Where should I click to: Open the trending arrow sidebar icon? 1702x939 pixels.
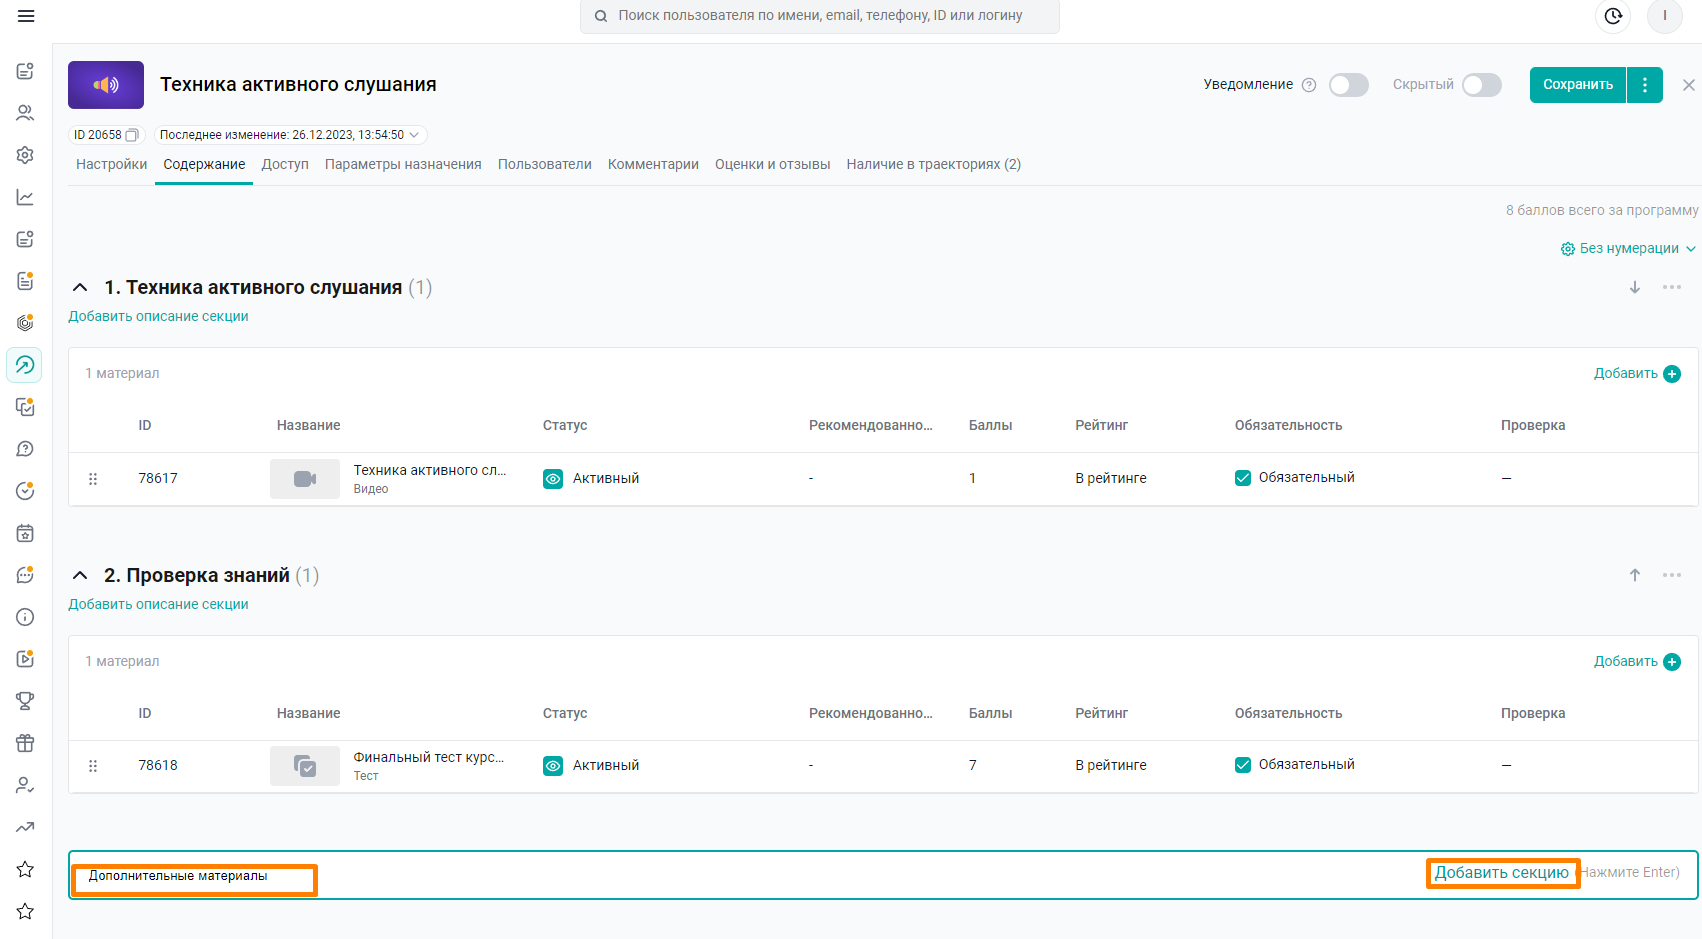pos(25,827)
